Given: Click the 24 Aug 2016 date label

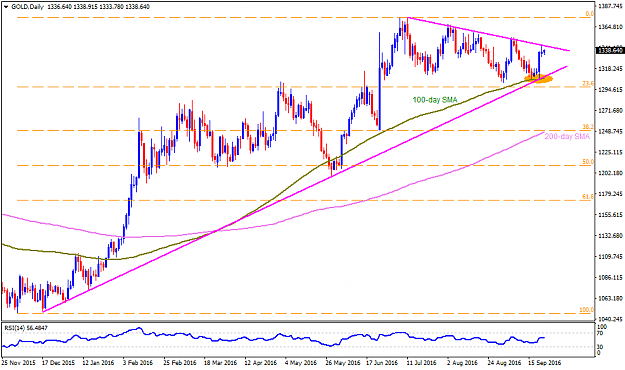Looking at the screenshot, I should pyautogui.click(x=505, y=363).
